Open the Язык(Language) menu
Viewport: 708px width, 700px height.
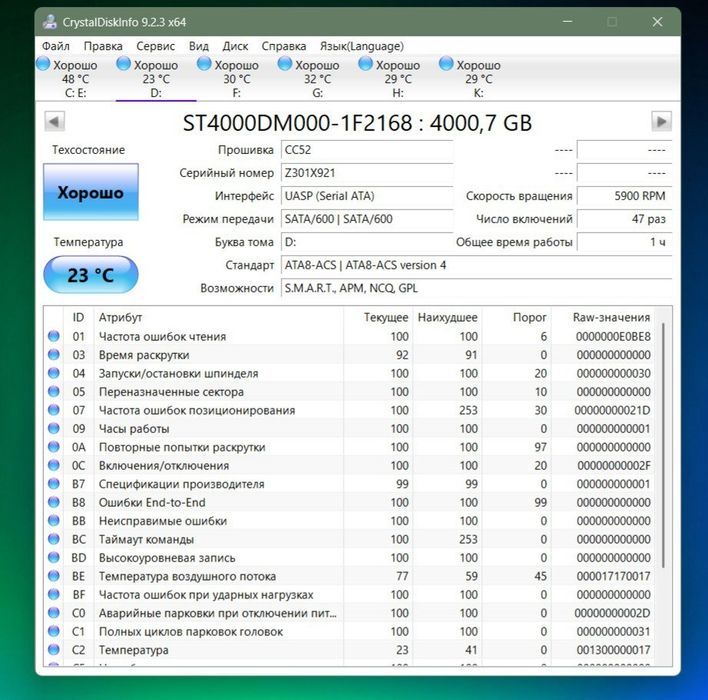pos(362,46)
